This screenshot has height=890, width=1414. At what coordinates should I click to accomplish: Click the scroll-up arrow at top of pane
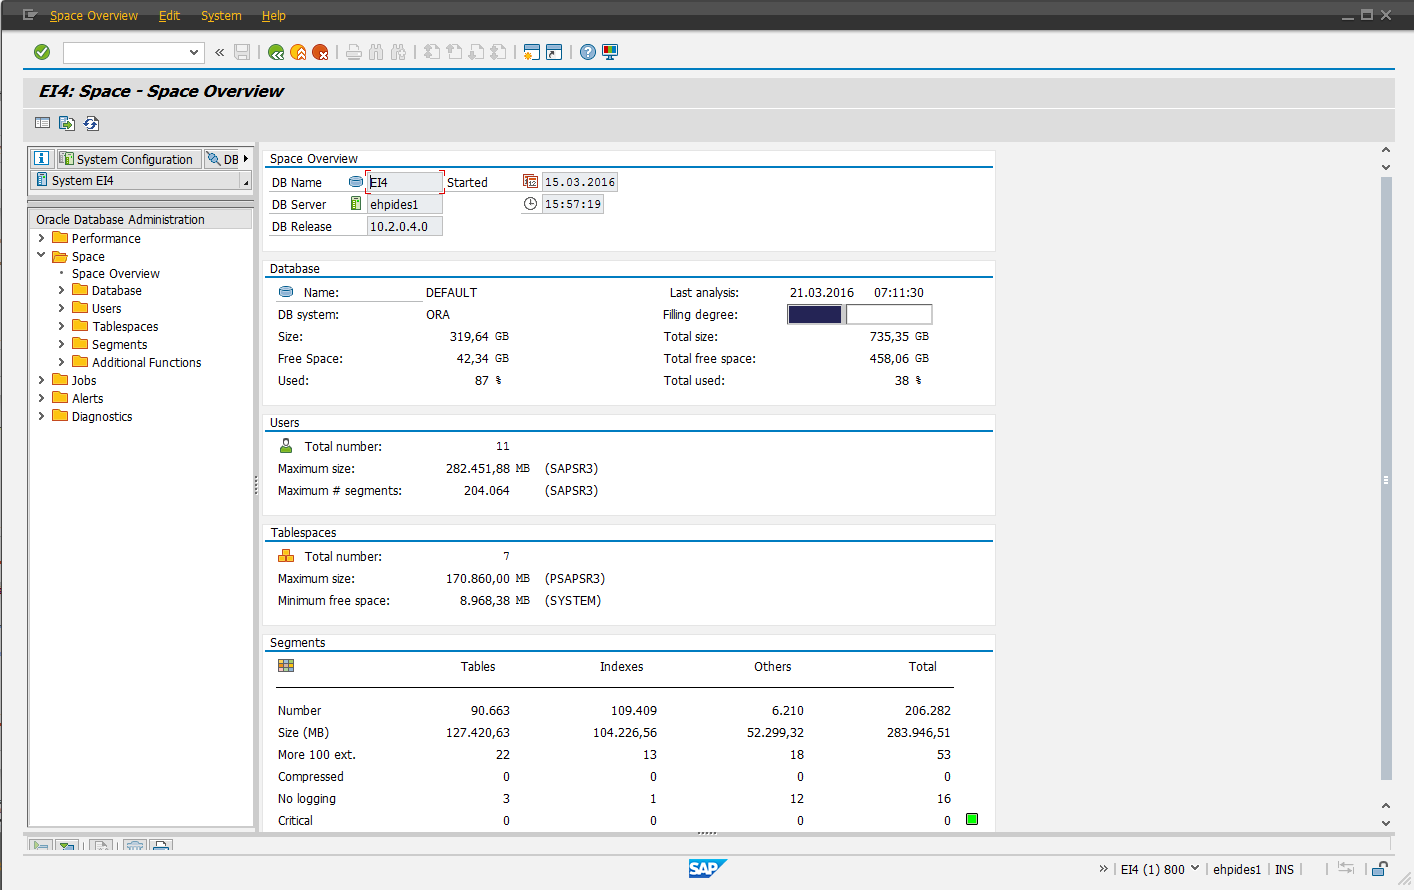coord(1386,150)
